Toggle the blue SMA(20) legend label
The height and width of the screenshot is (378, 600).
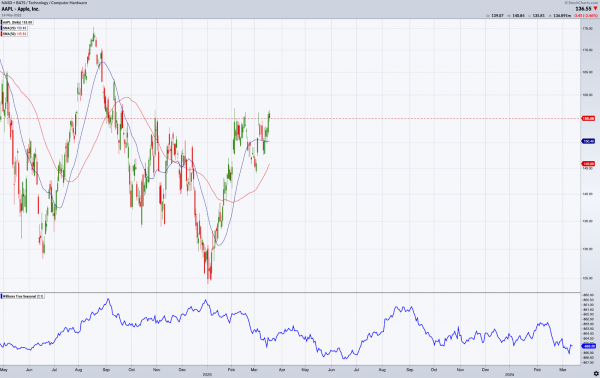tap(14, 28)
